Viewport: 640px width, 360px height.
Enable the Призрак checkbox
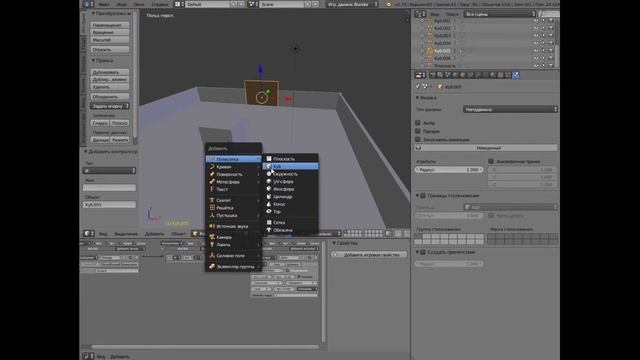[418, 131]
